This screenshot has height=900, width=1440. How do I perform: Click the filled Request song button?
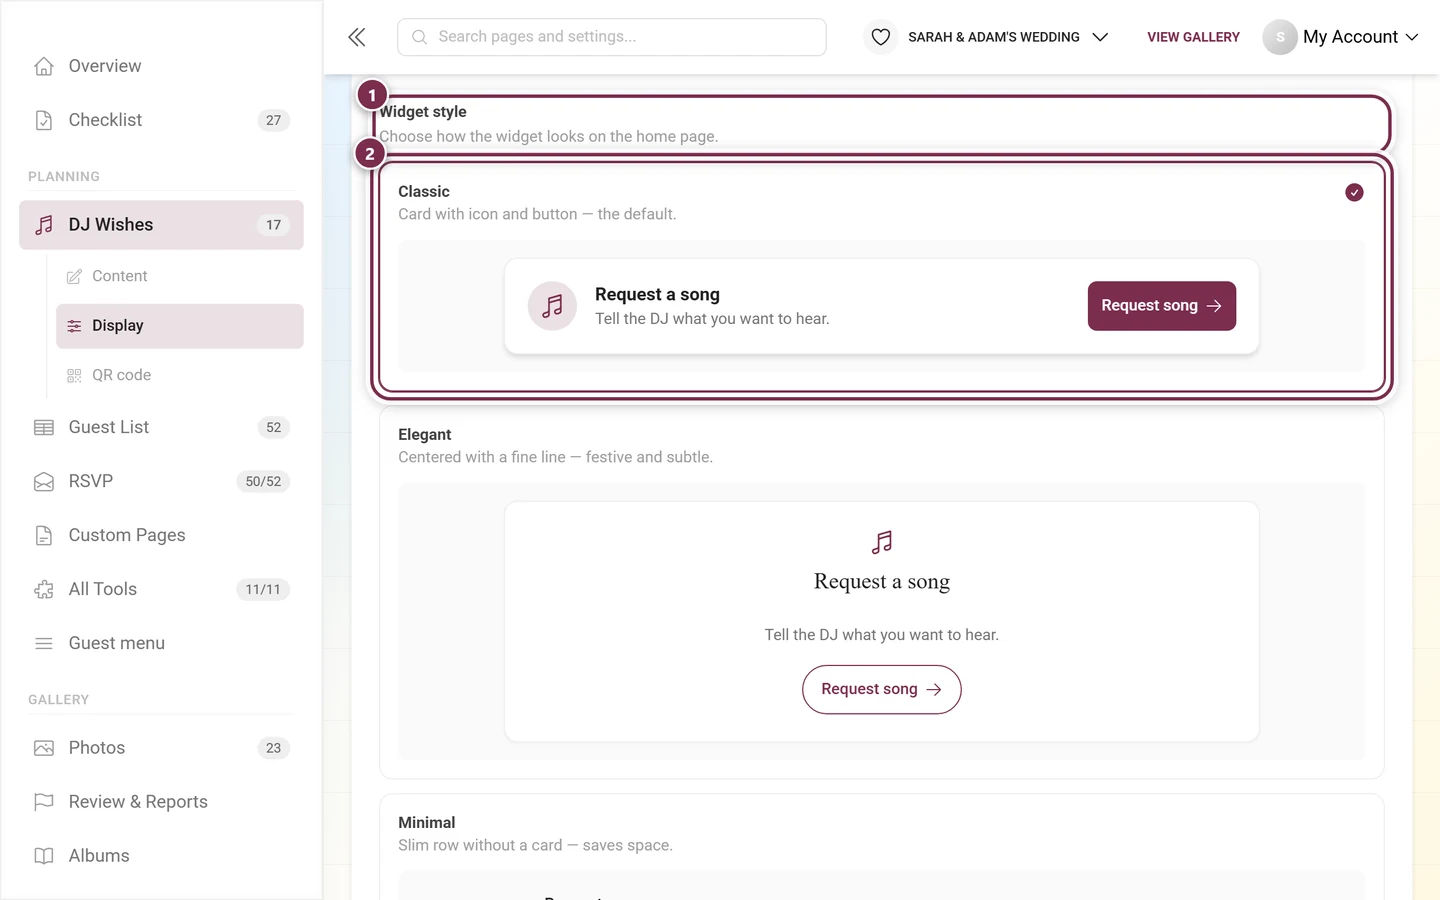1162,306
